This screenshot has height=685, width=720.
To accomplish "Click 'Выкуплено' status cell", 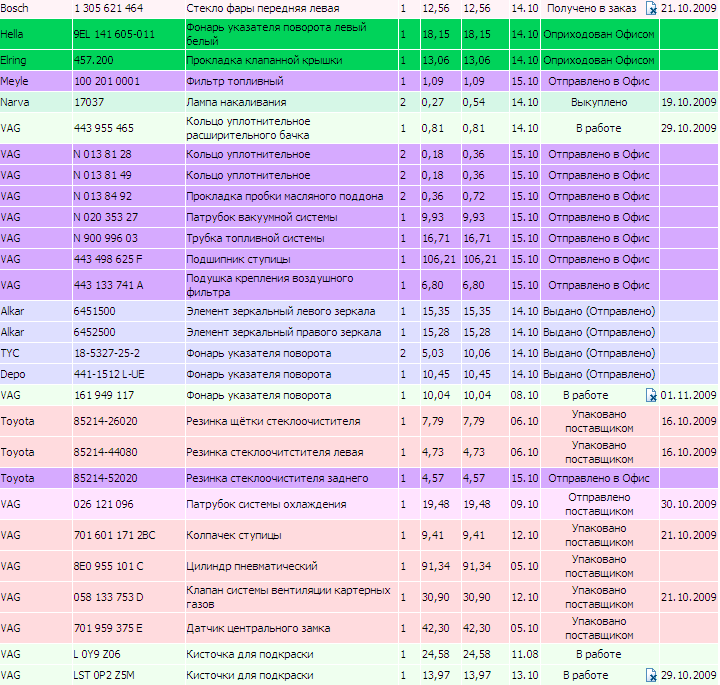I will [600, 102].
